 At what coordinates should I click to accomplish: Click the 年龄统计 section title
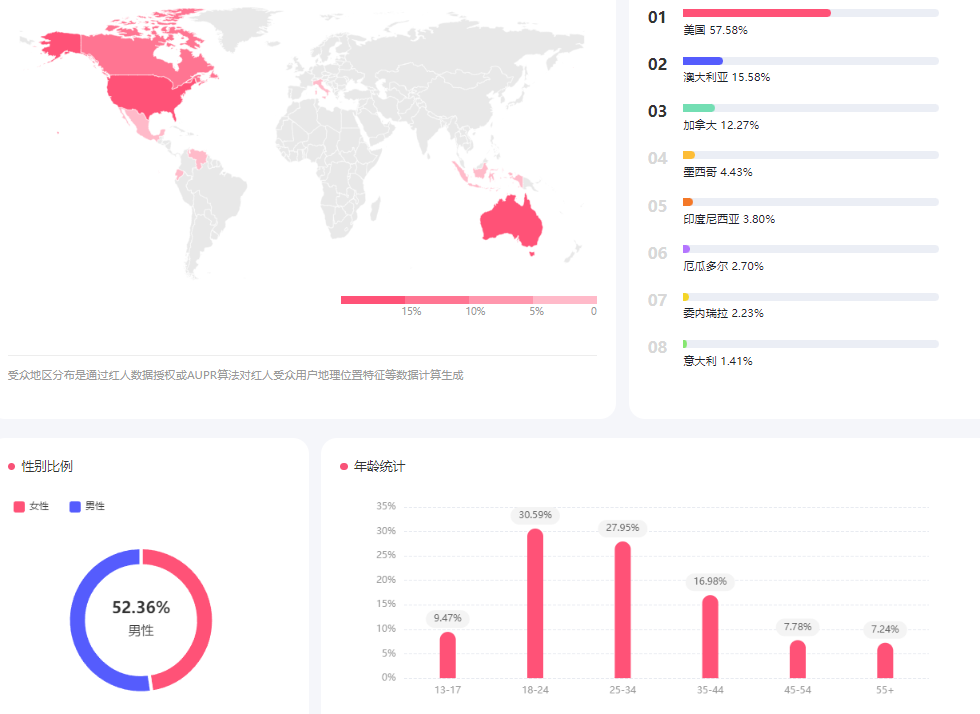(x=379, y=466)
